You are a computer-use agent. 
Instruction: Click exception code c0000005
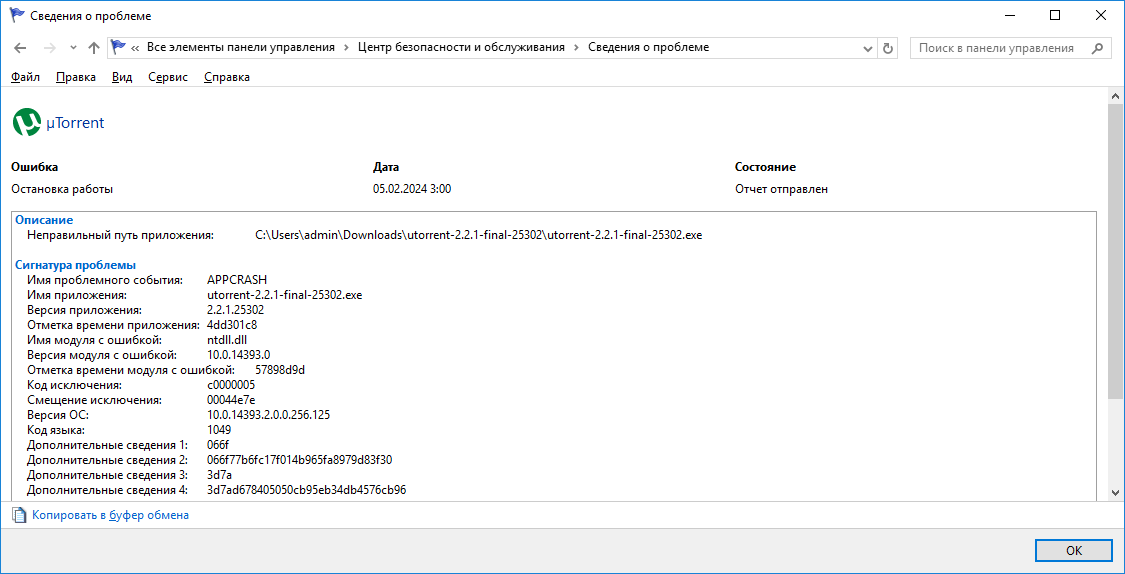pos(230,385)
